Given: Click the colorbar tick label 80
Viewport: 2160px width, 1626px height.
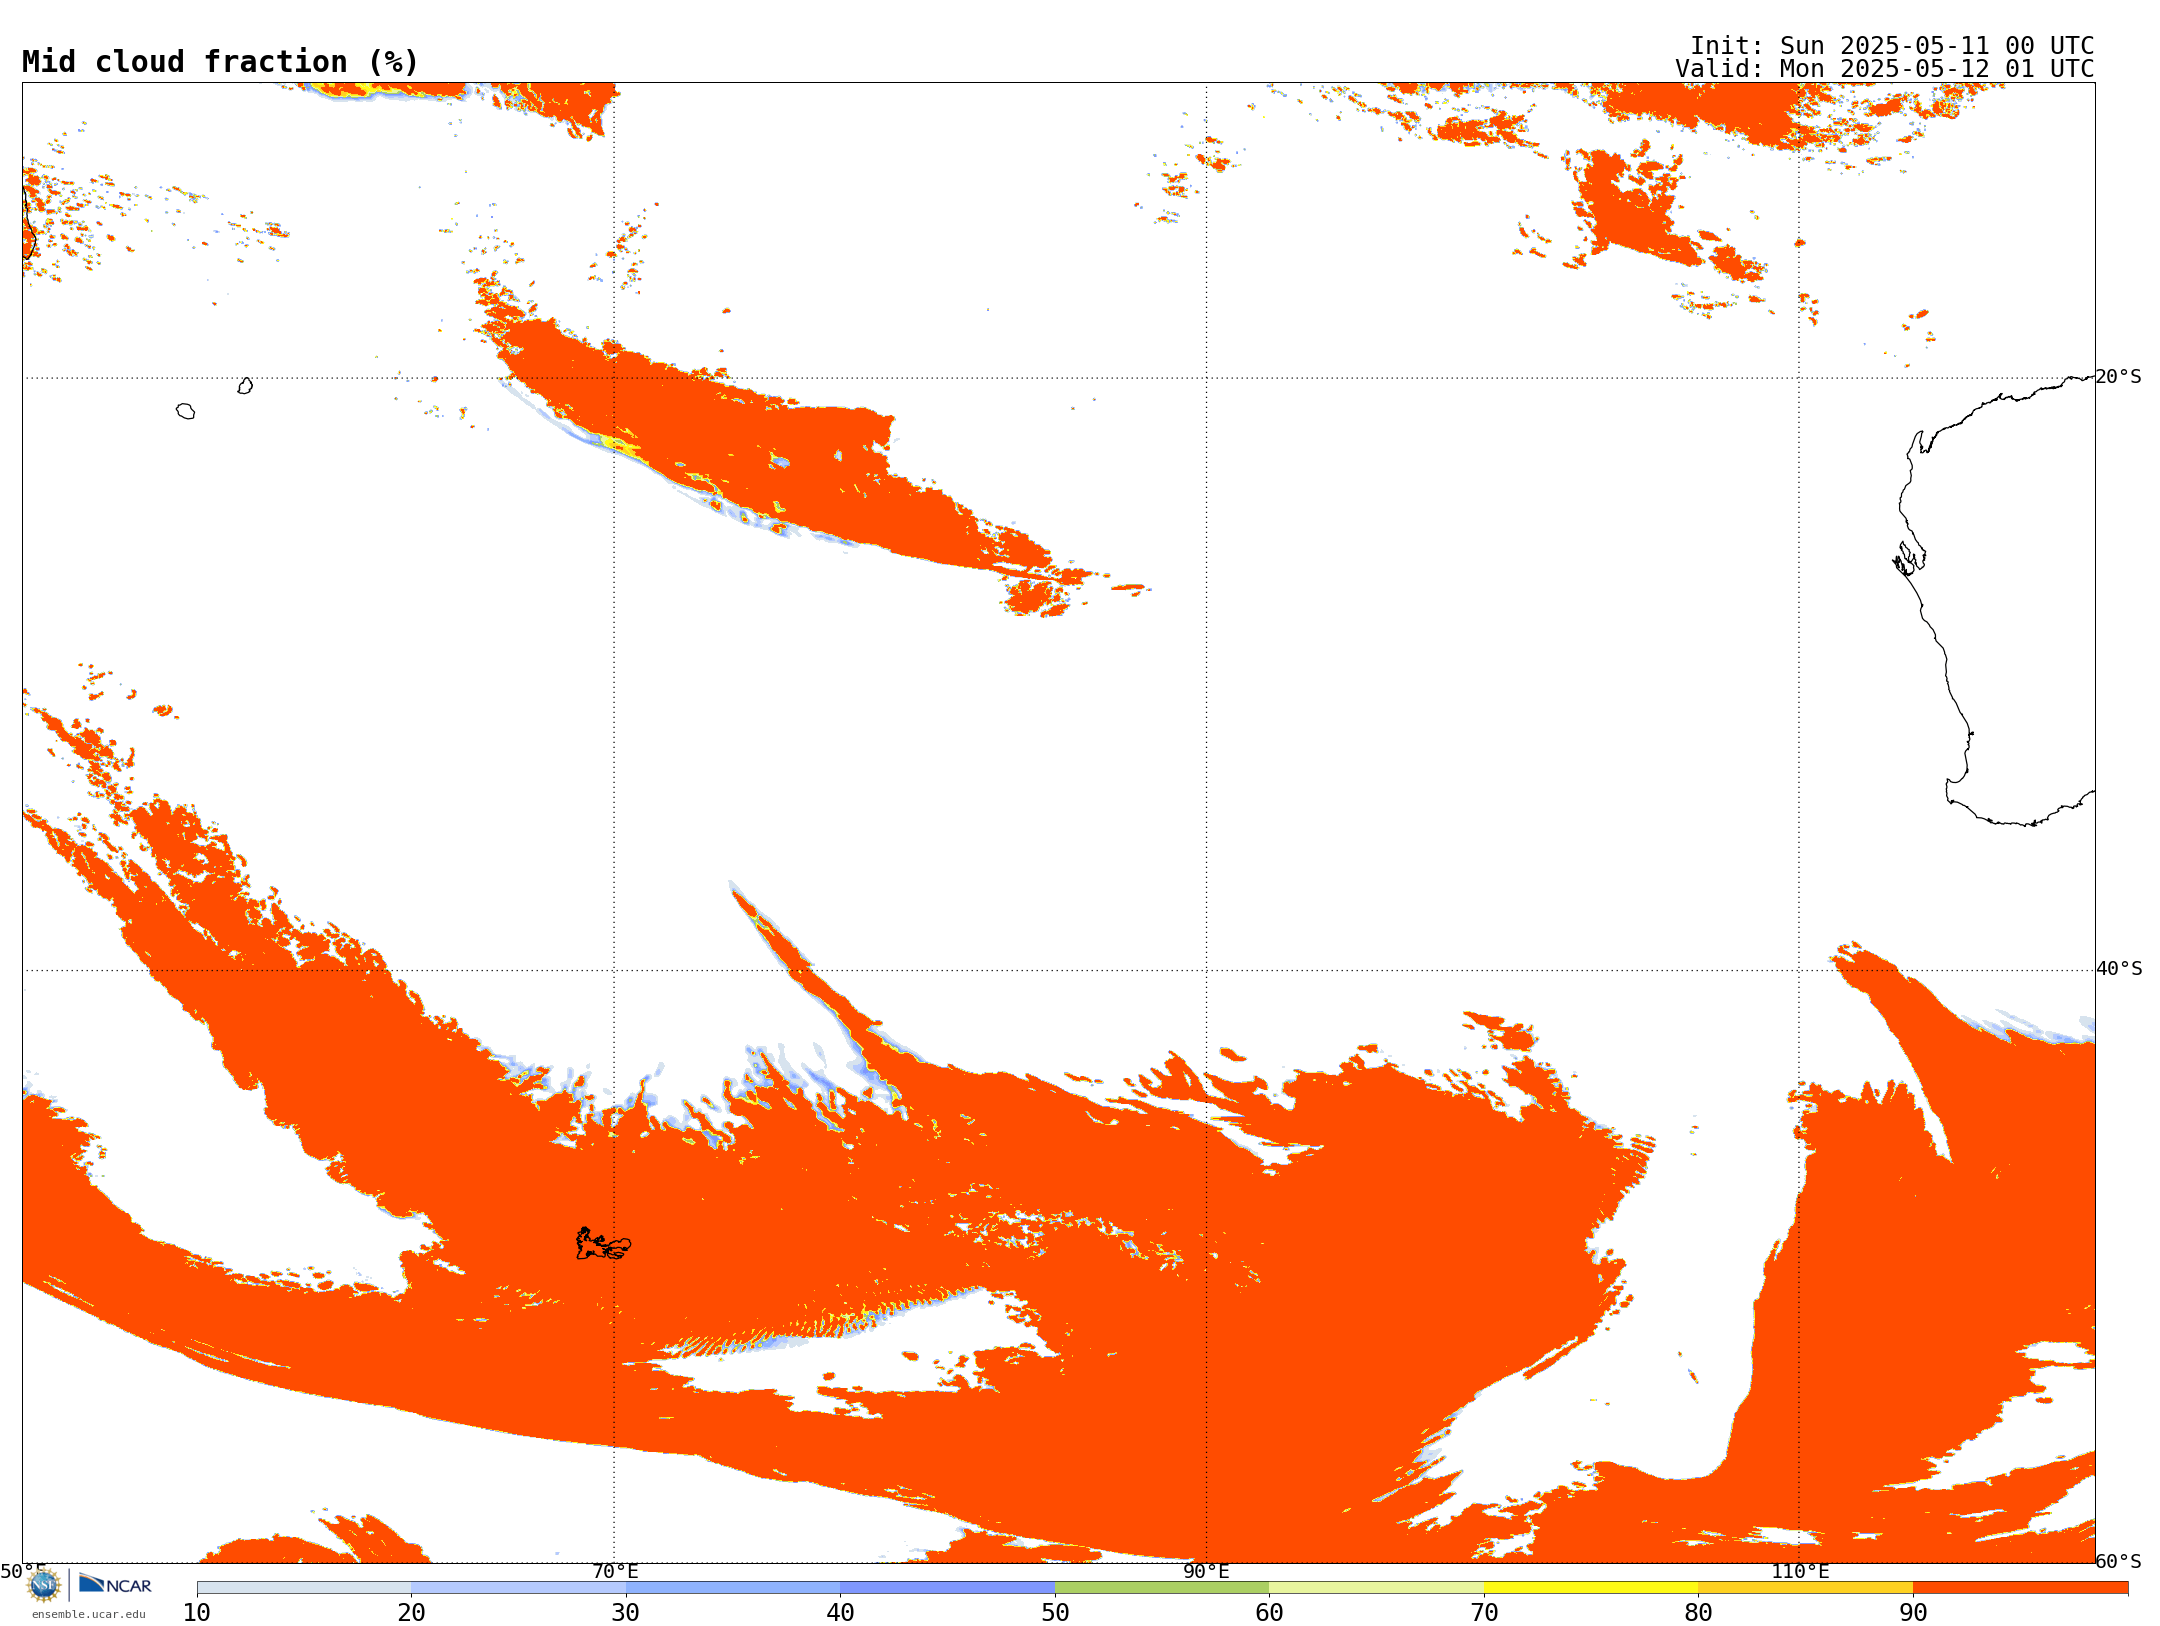Looking at the screenshot, I should [1698, 1613].
